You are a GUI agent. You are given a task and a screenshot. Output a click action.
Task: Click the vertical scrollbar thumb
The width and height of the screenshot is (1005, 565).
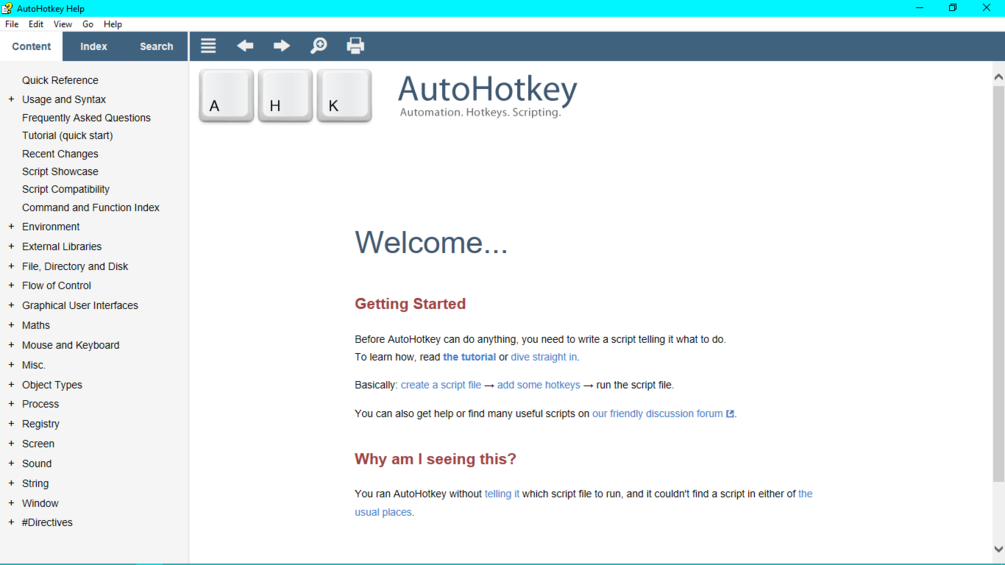999,284
